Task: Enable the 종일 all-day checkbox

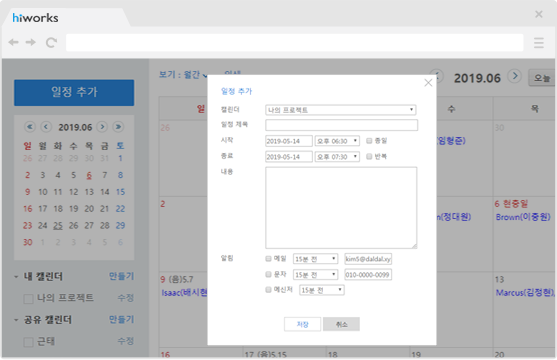Action: 369,141
